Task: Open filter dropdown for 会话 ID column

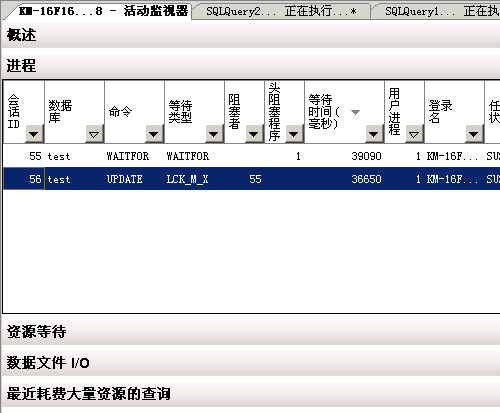Action: click(34, 134)
